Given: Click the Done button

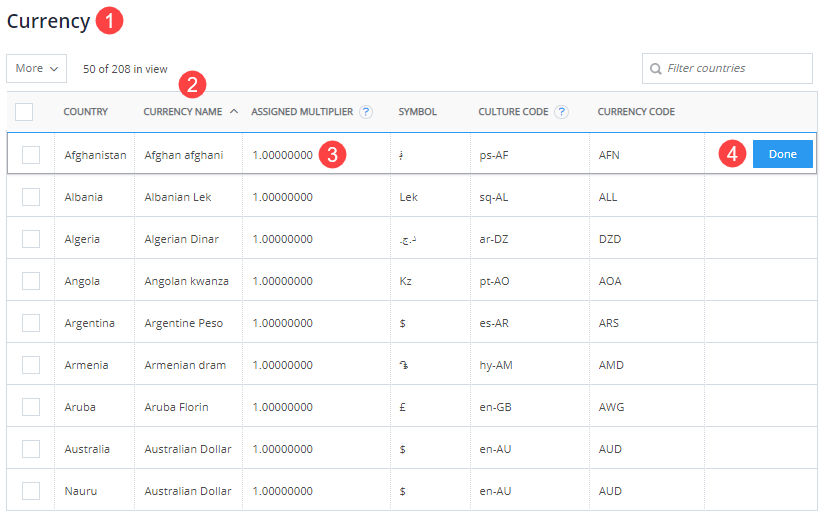Looking at the screenshot, I should (783, 154).
